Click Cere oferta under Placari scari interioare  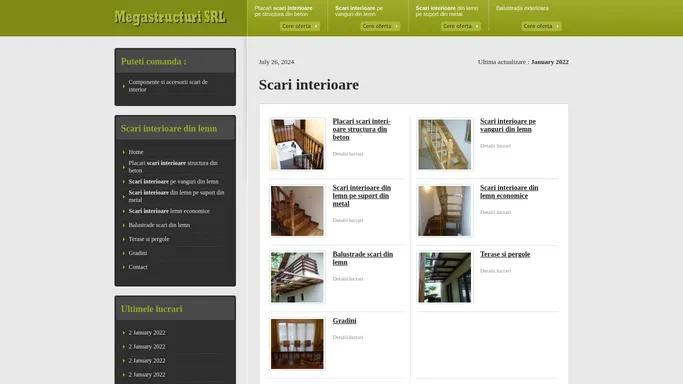(300, 26)
